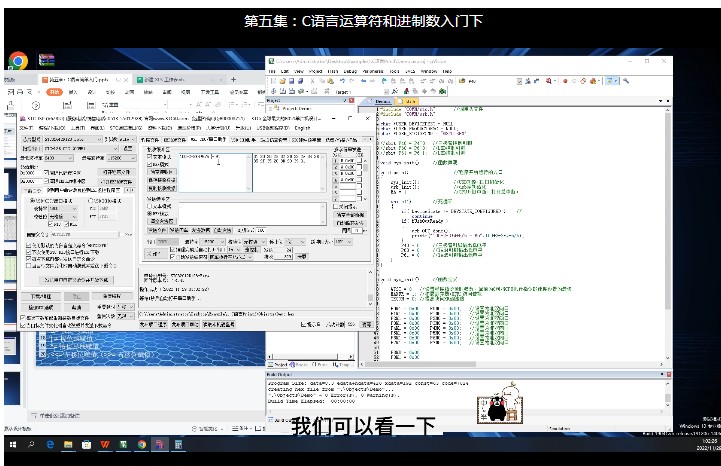Select text mode in STC-ISP send buffer
The height and width of the screenshot is (466, 721).
[x=158, y=206]
